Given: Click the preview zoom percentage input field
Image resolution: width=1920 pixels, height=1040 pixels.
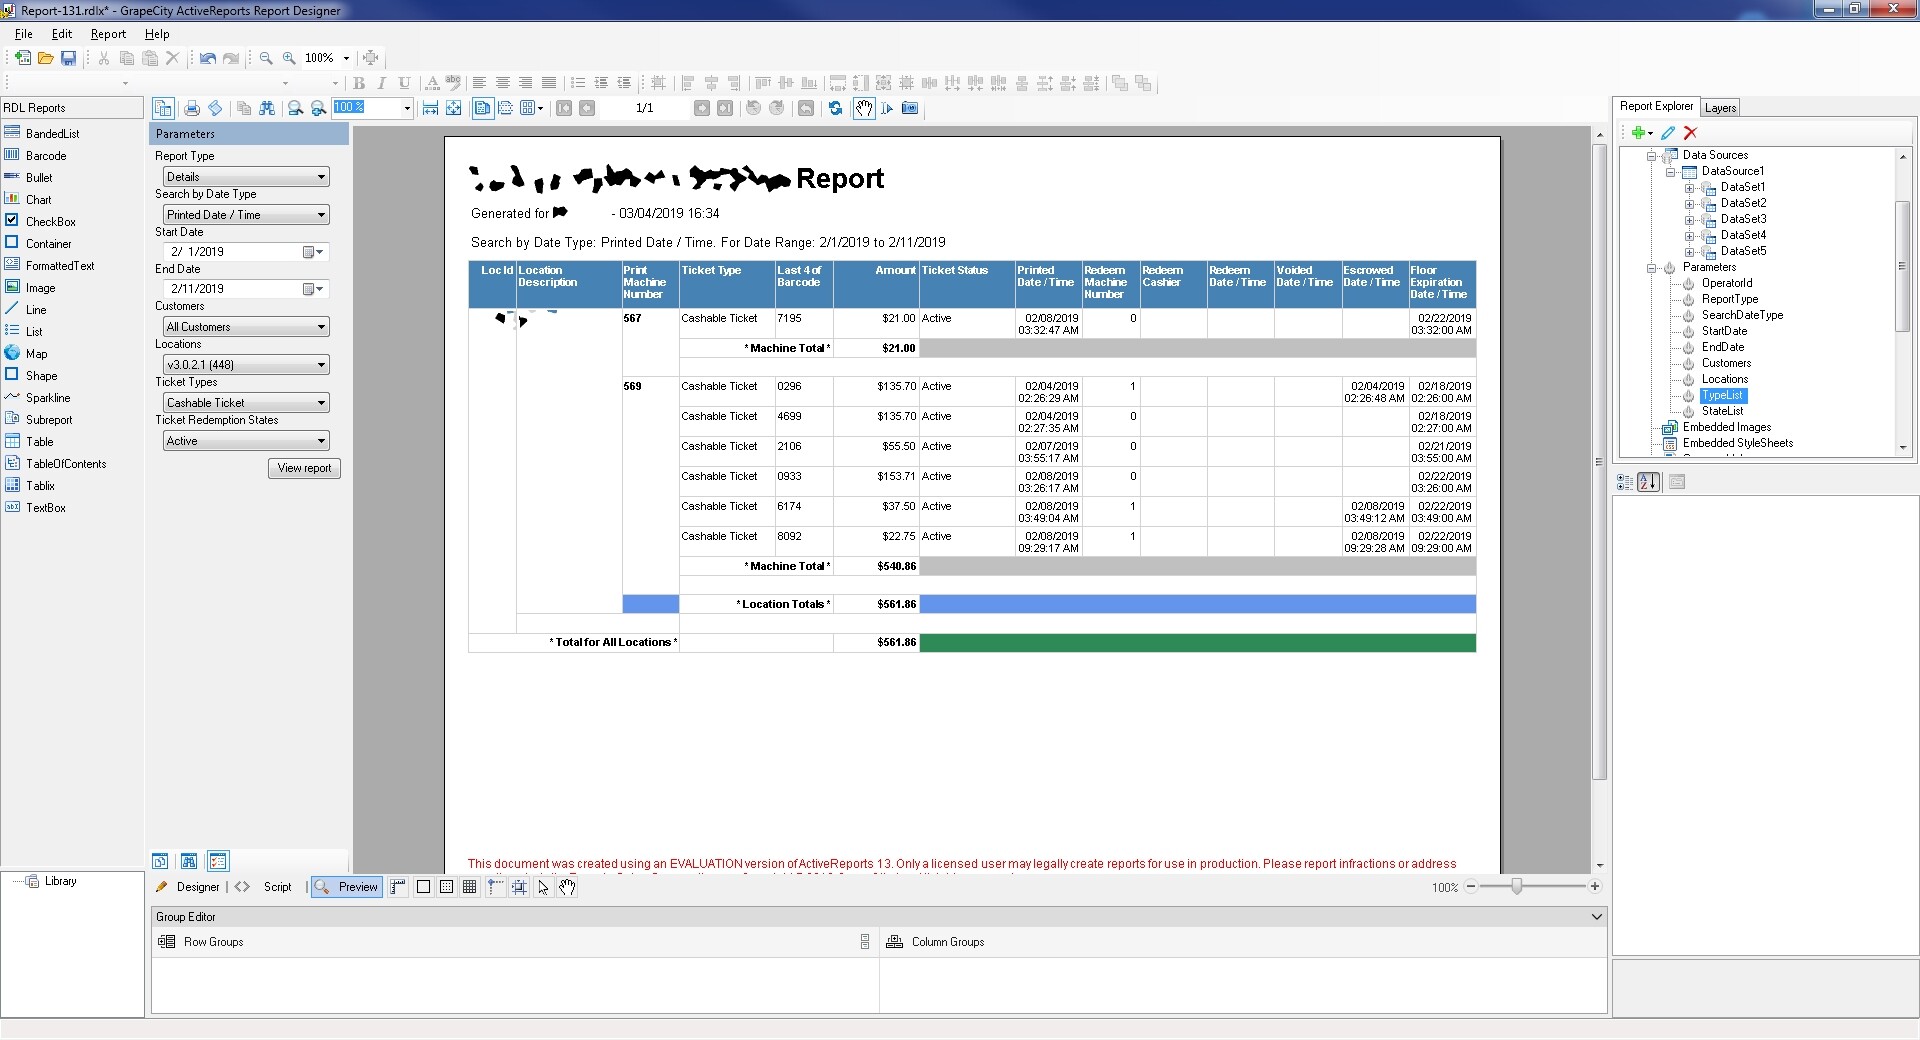Looking at the screenshot, I should click(366, 108).
